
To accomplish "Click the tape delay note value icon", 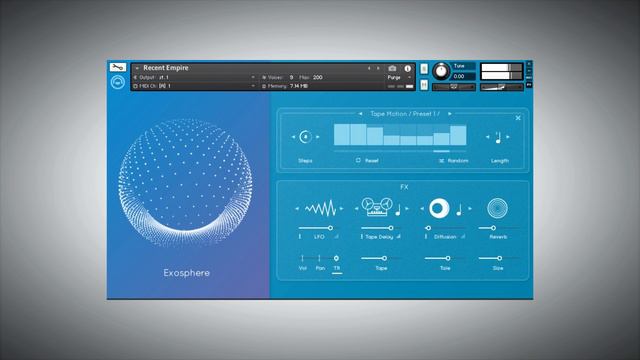I will click(398, 210).
